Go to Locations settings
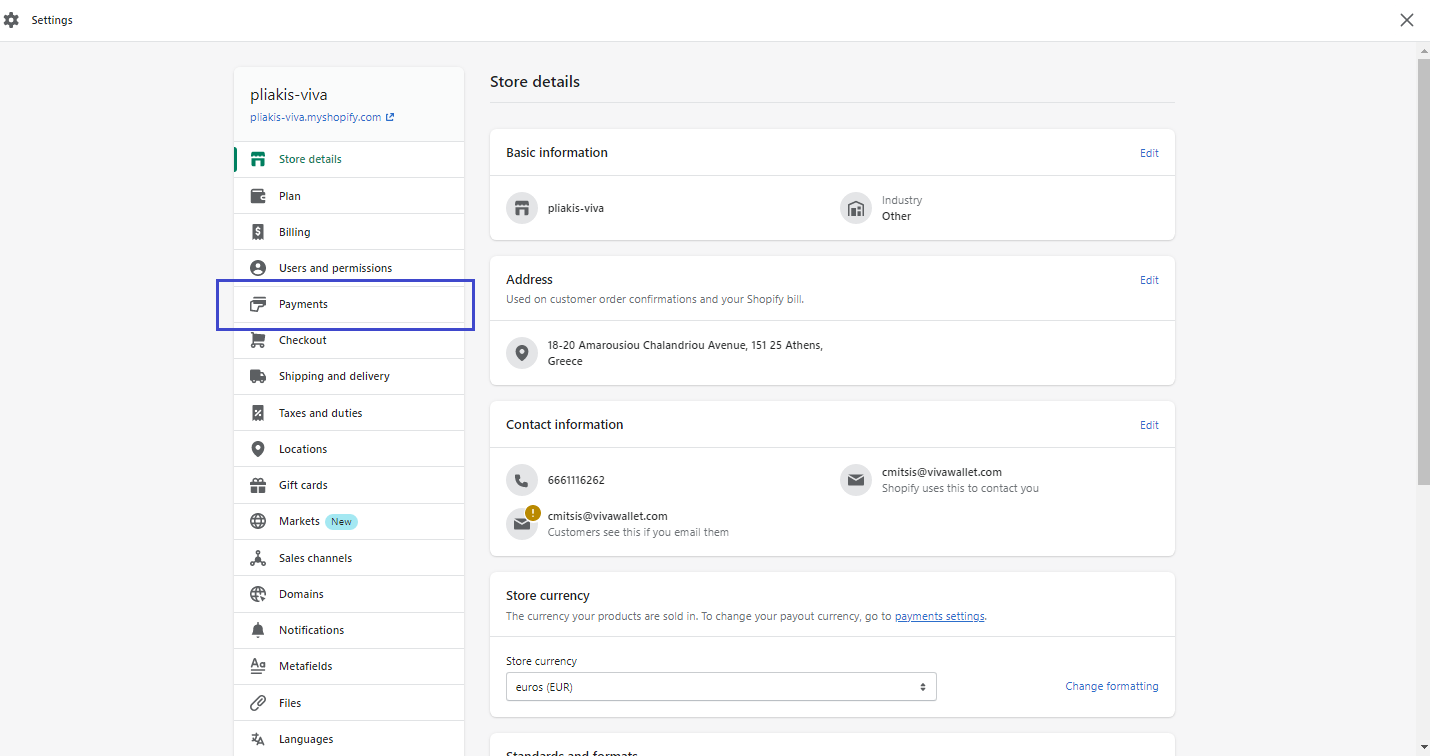Viewport: 1430px width, 756px height. (x=349, y=449)
